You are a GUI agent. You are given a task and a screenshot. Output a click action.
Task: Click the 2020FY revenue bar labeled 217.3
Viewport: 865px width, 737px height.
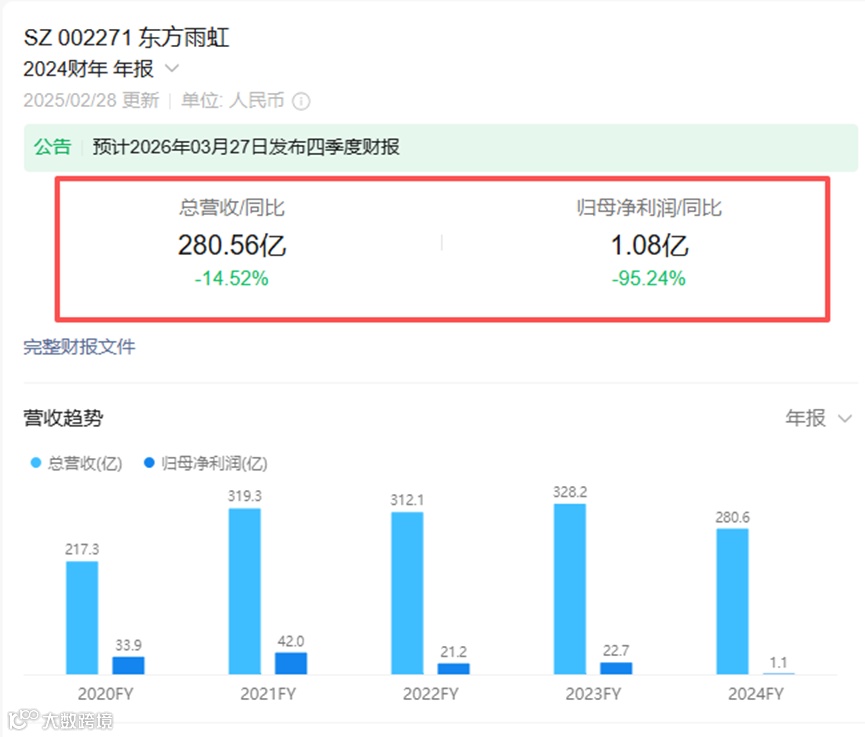(x=82, y=617)
